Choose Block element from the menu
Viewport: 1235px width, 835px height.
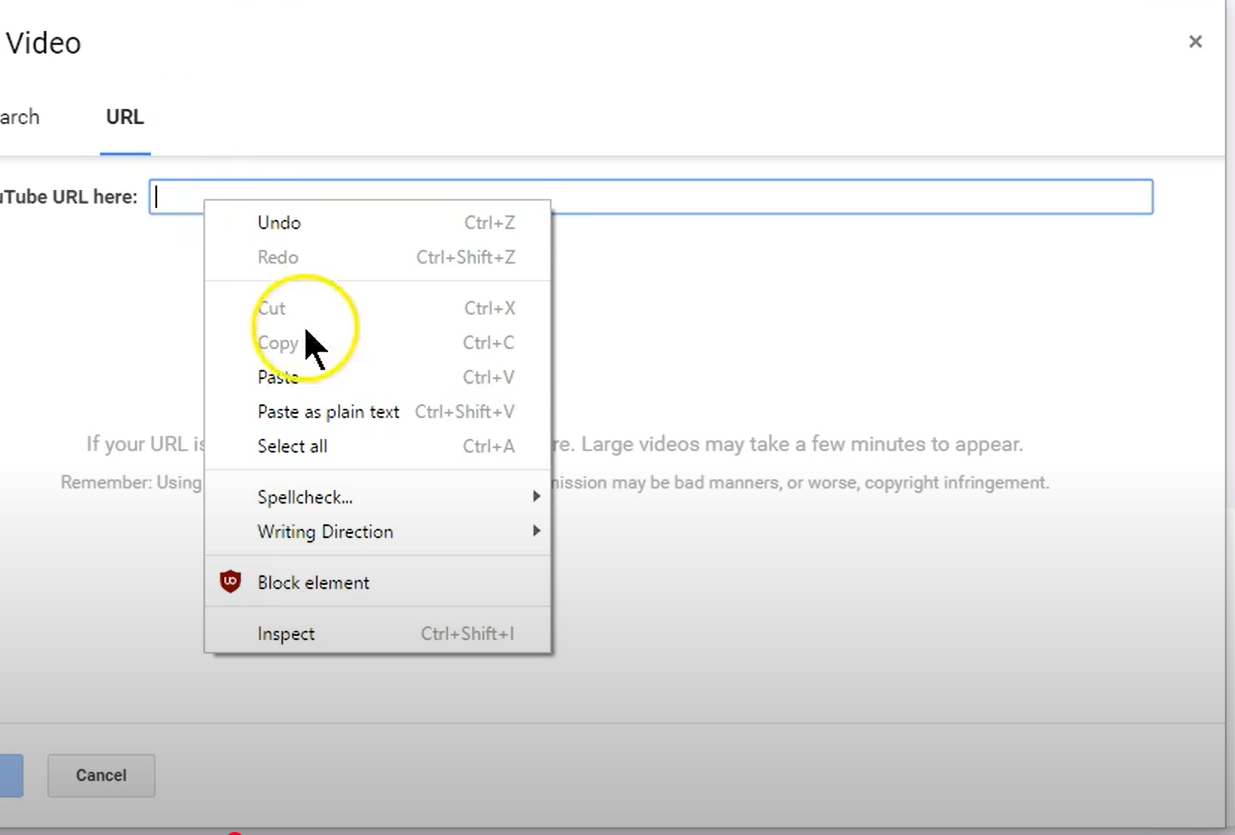coord(312,582)
